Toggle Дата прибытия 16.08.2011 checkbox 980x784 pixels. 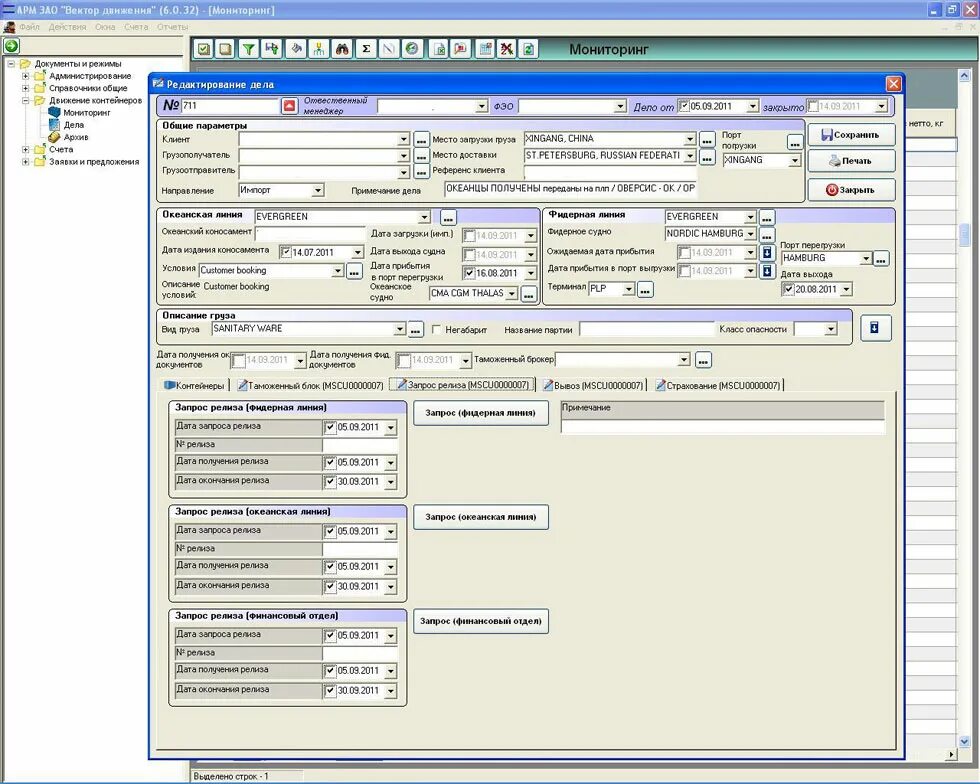(x=469, y=273)
